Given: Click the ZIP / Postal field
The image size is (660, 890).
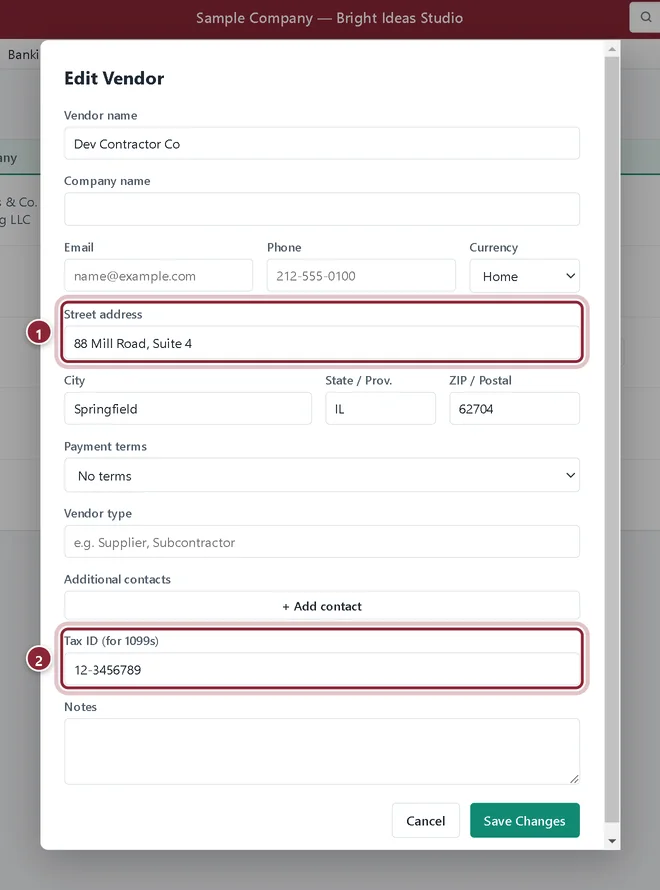Looking at the screenshot, I should pos(514,409).
